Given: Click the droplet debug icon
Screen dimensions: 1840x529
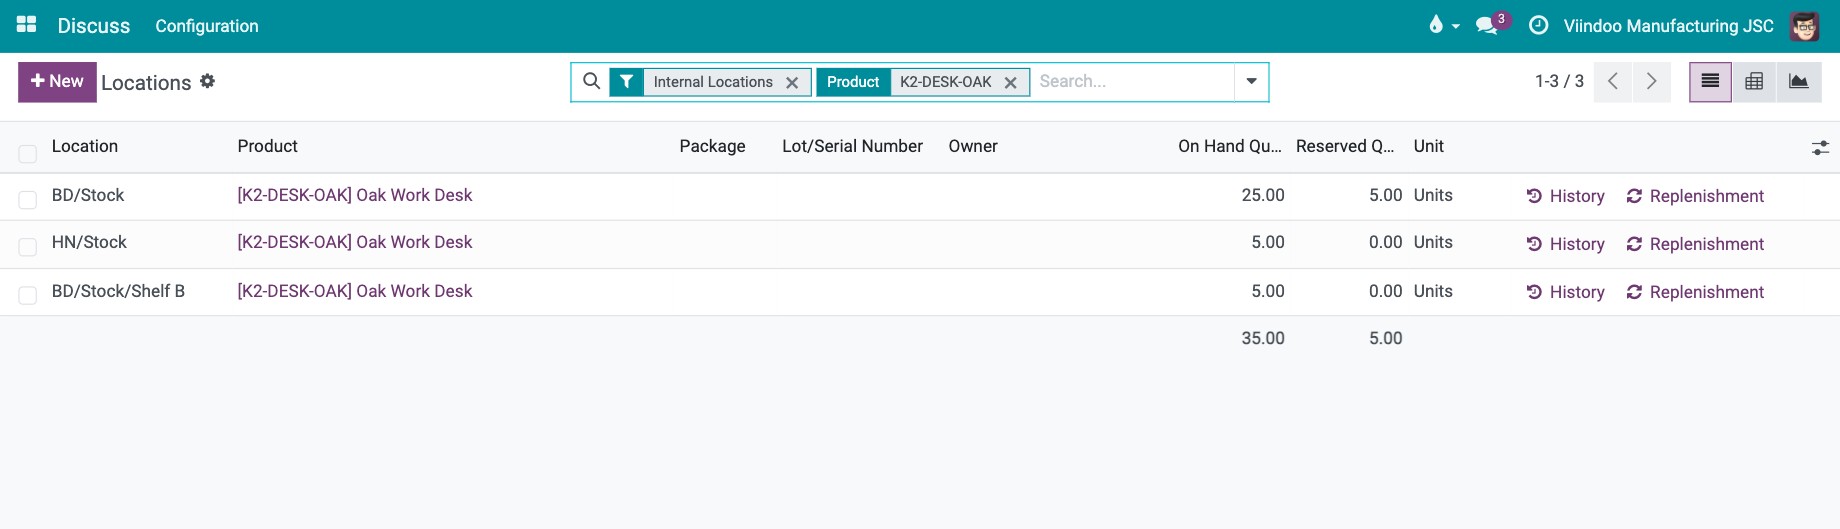Looking at the screenshot, I should click(x=1436, y=25).
